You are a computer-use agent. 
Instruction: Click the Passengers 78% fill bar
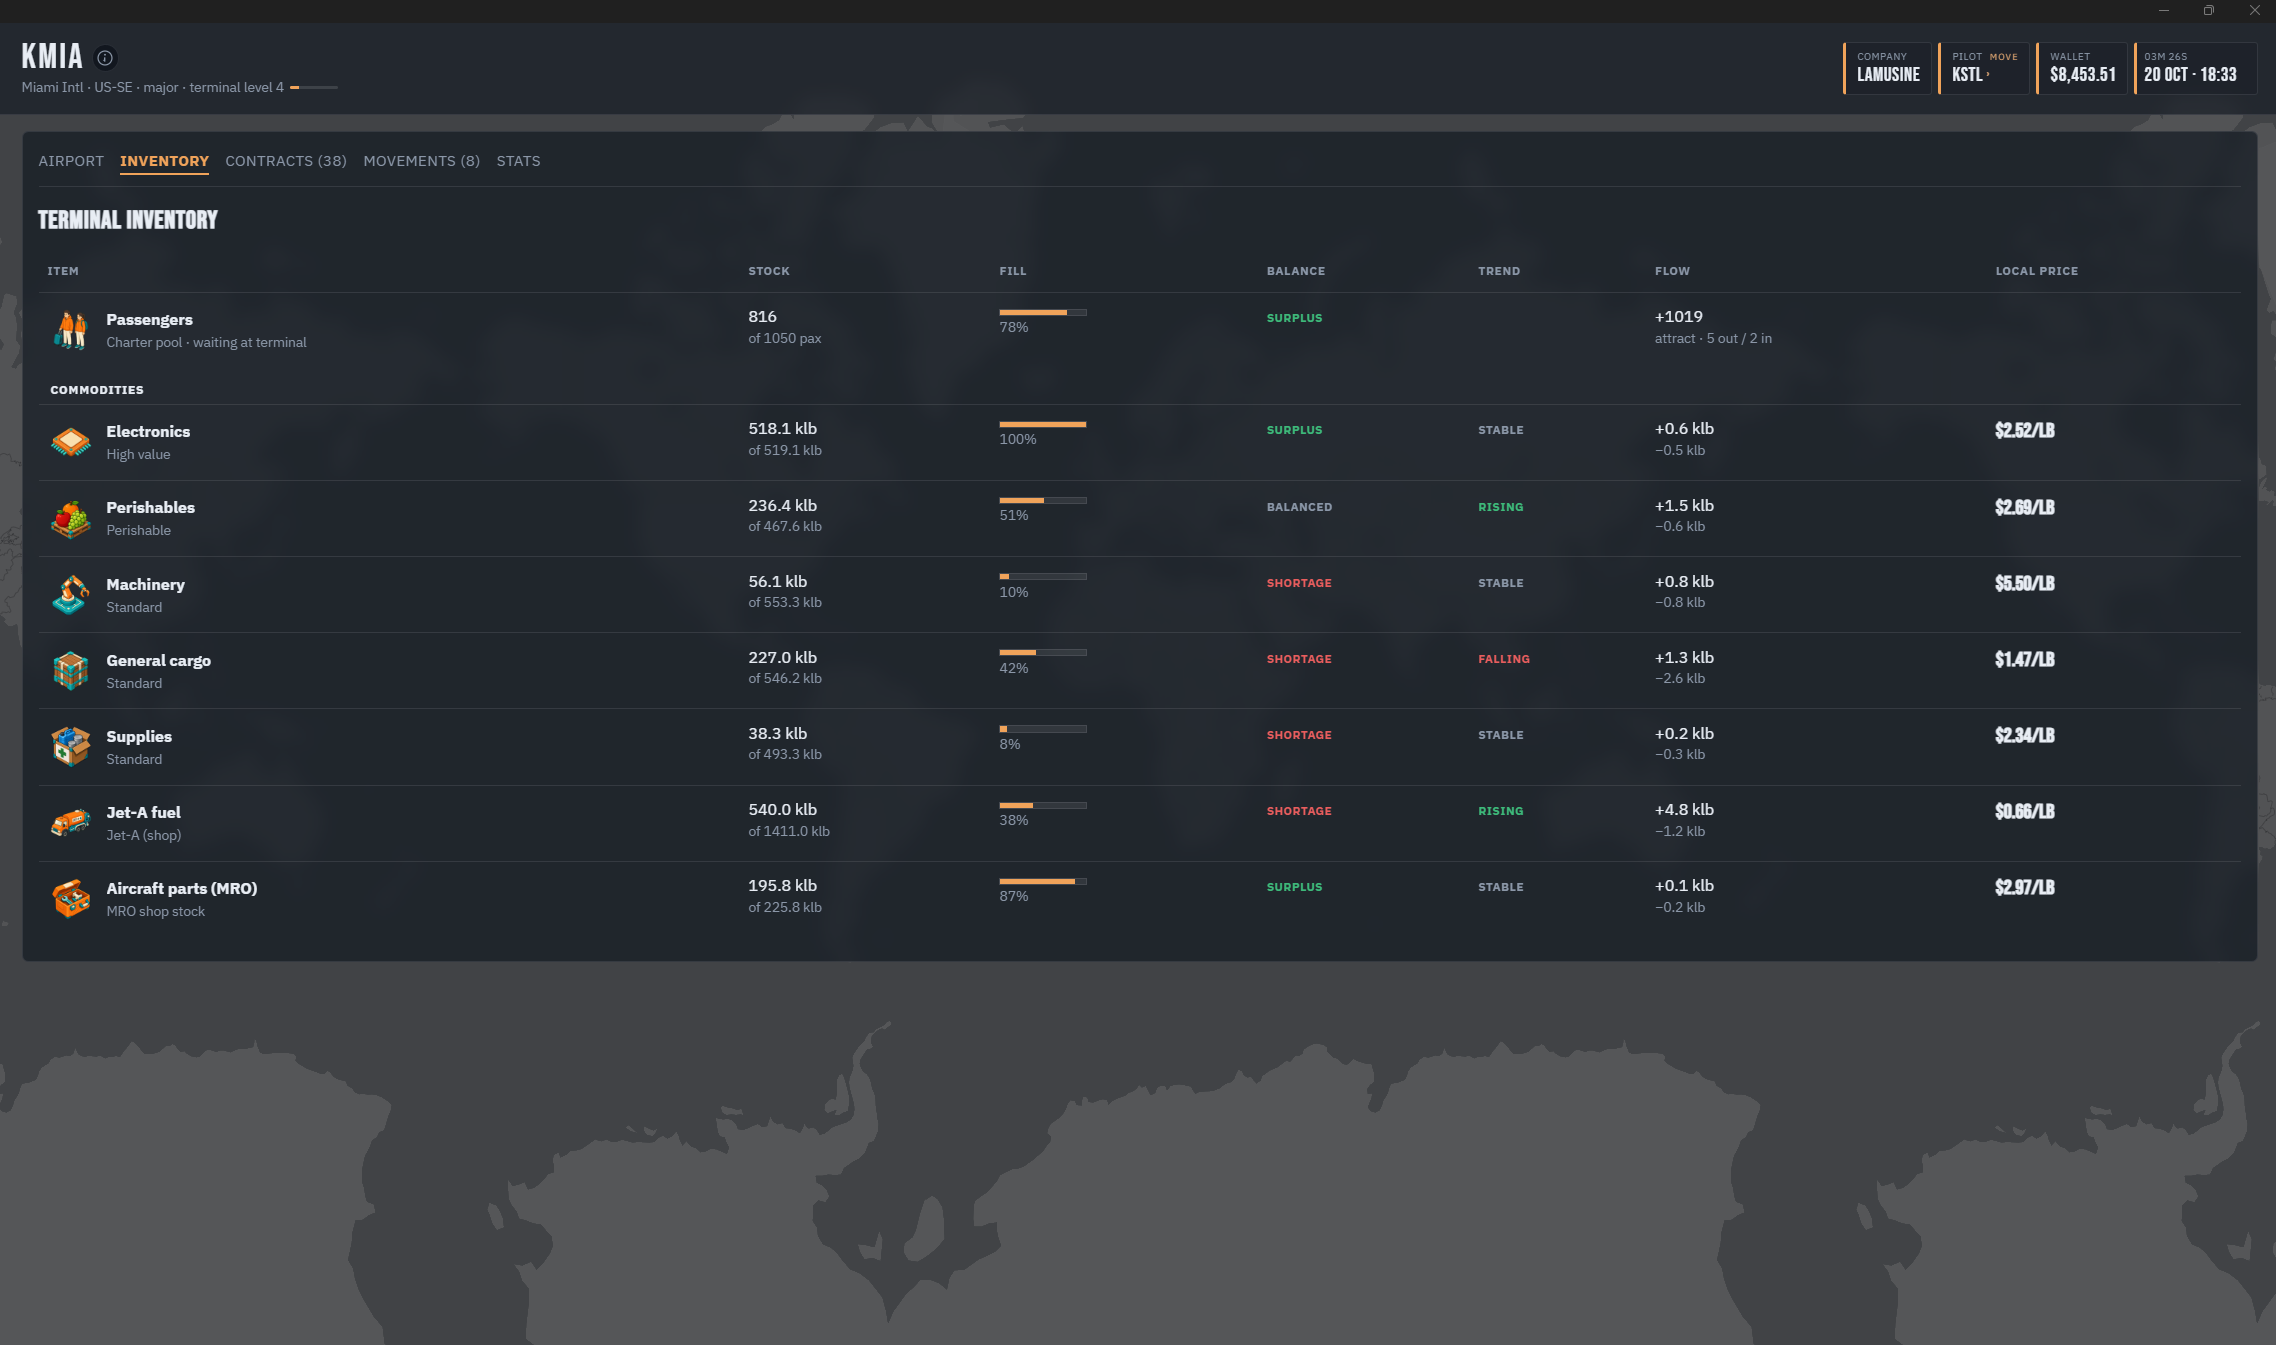point(1043,313)
